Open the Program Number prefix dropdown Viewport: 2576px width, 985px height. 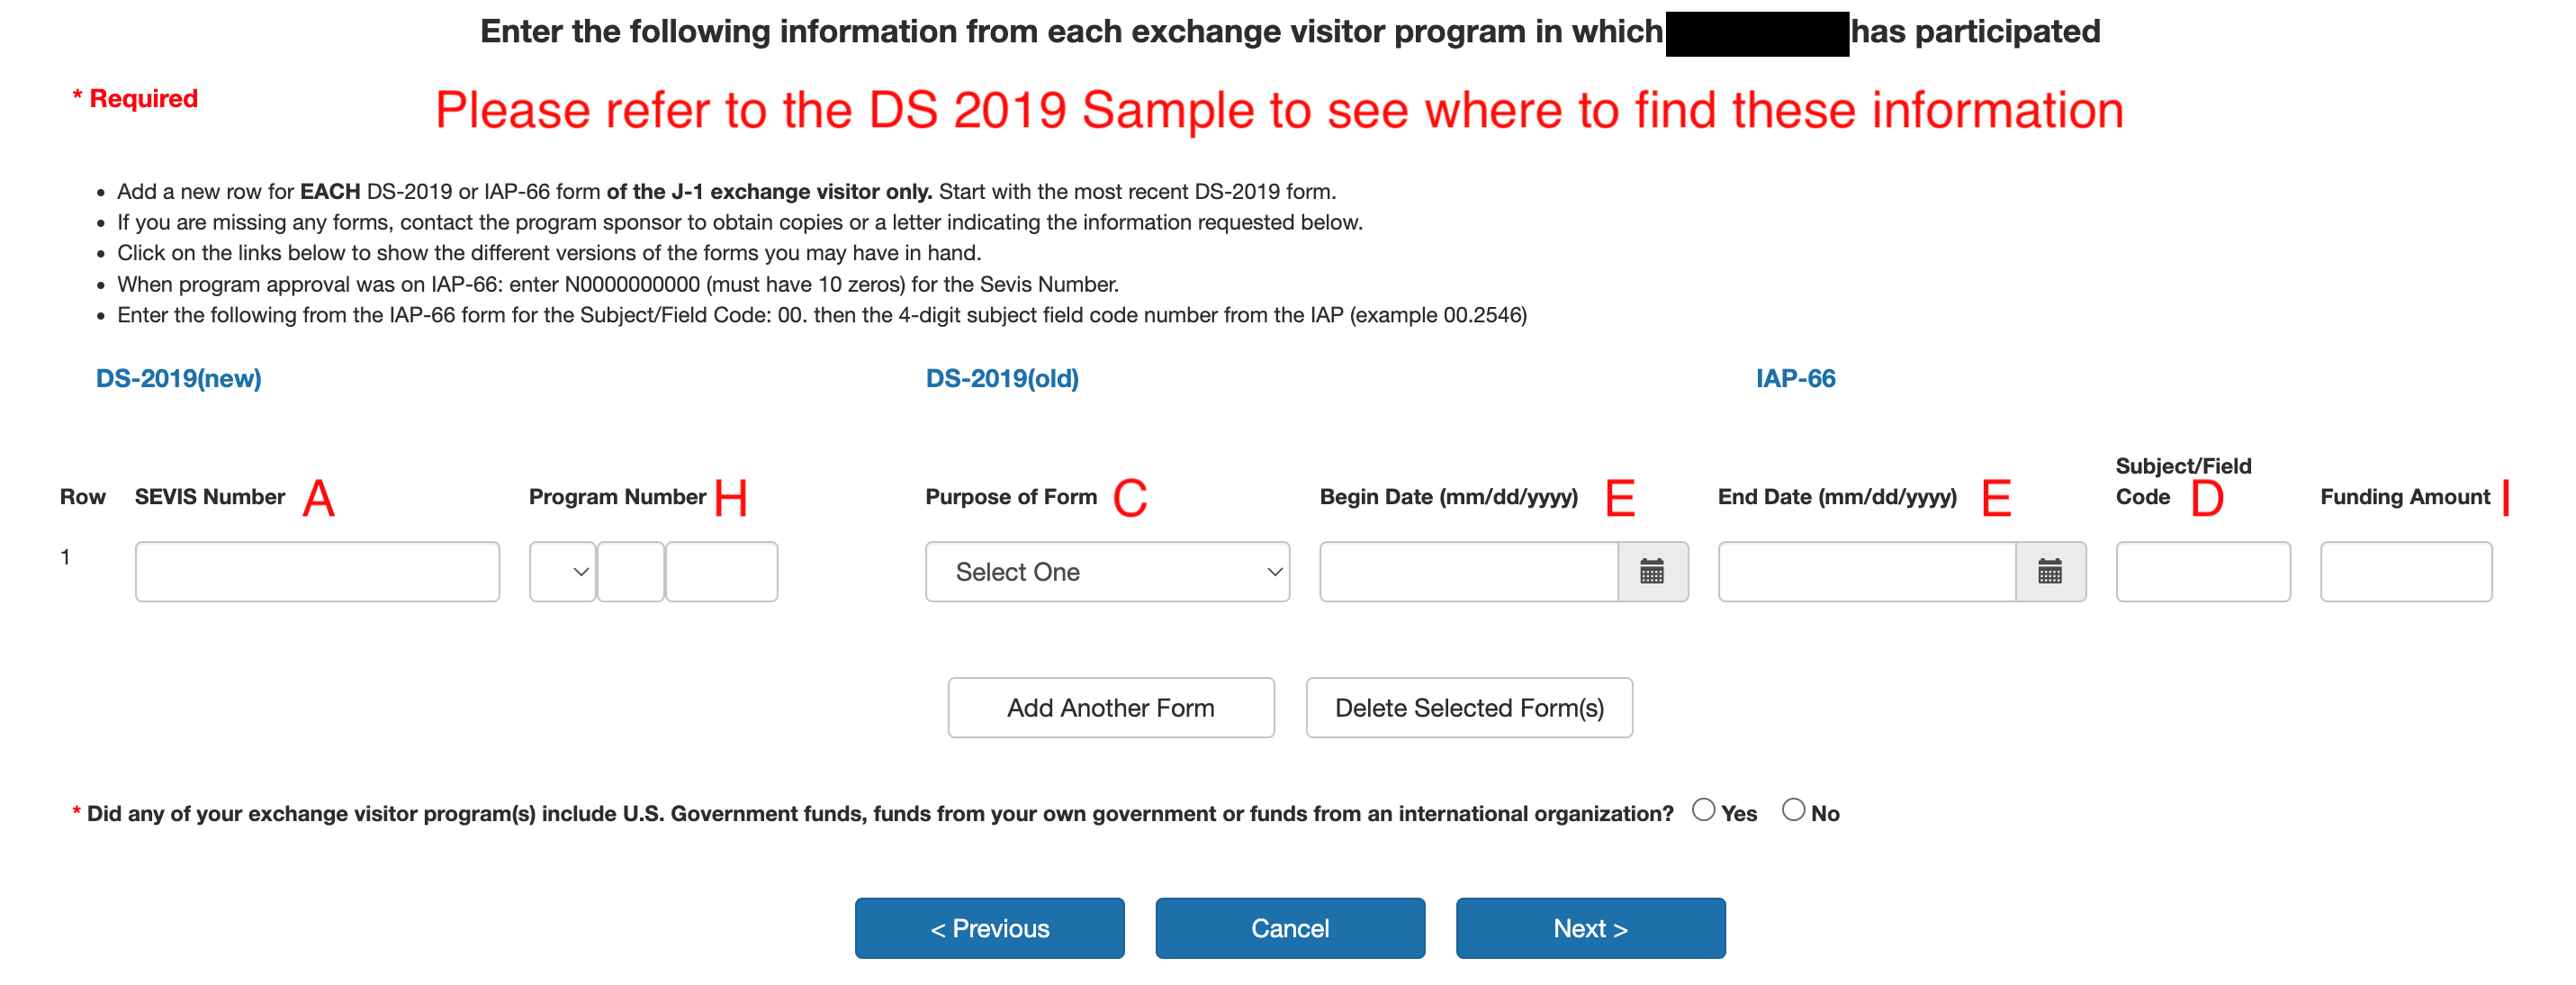pyautogui.click(x=562, y=572)
